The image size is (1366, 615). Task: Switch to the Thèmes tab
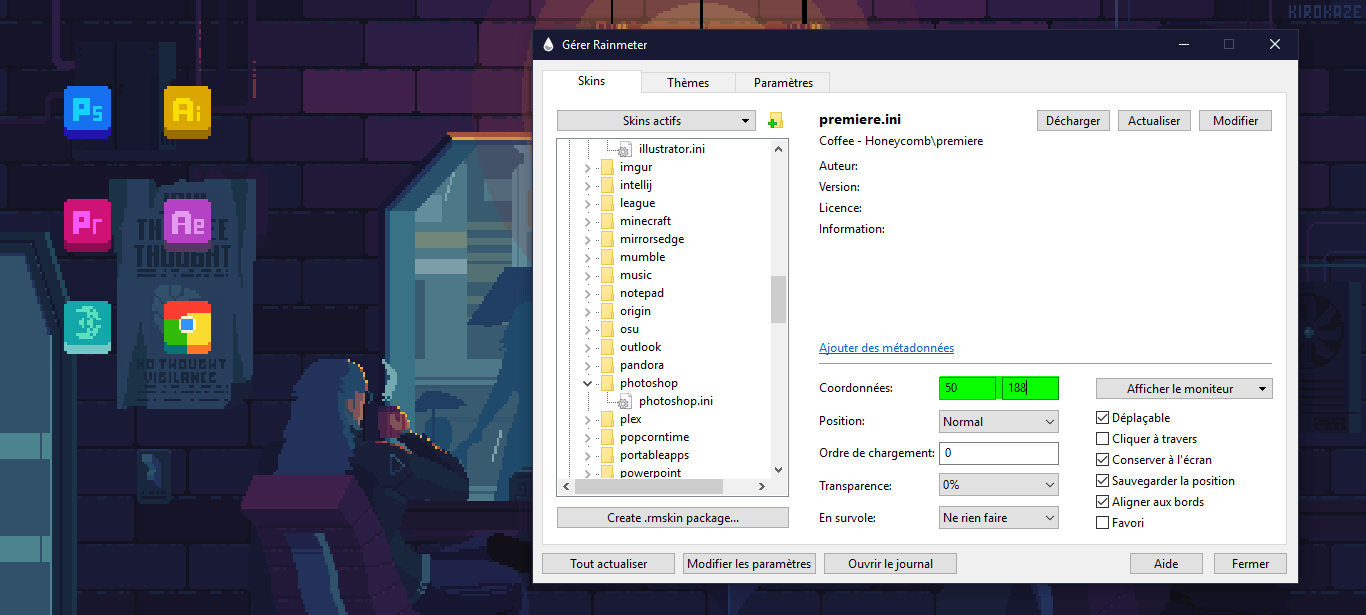pos(688,83)
